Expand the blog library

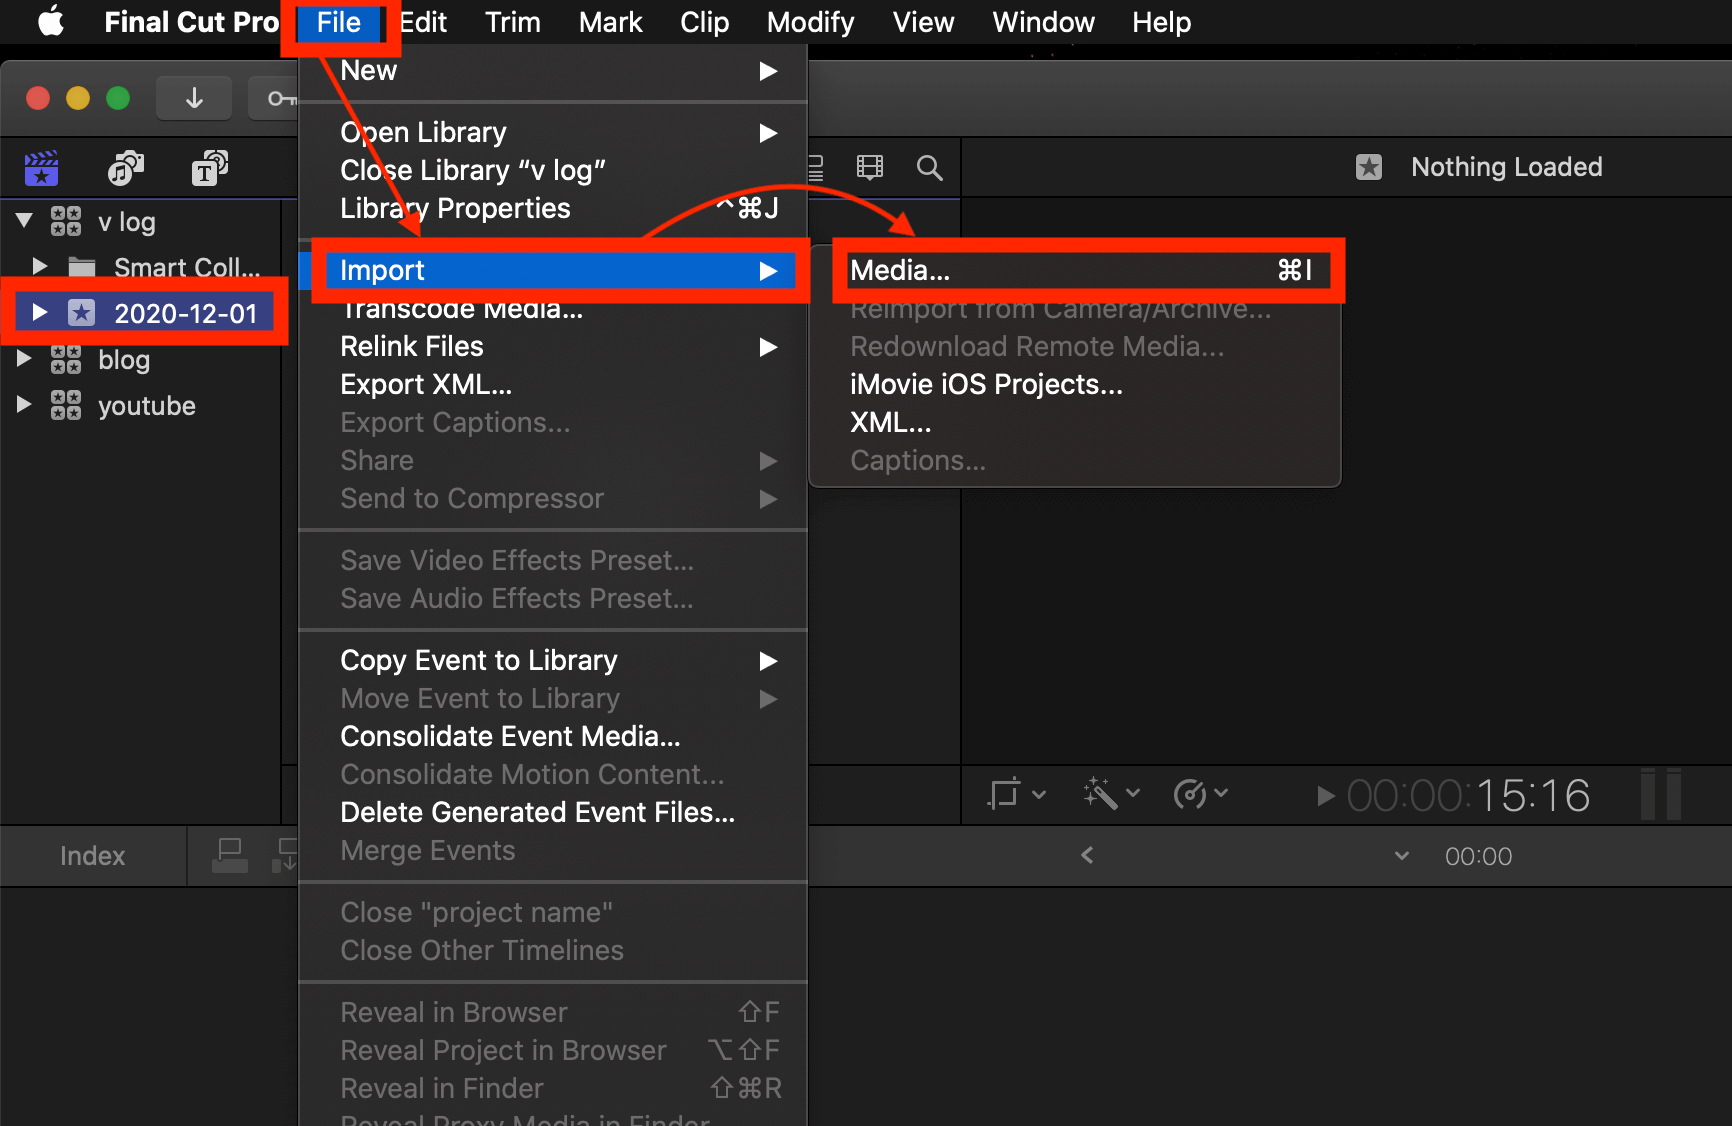click(25, 358)
